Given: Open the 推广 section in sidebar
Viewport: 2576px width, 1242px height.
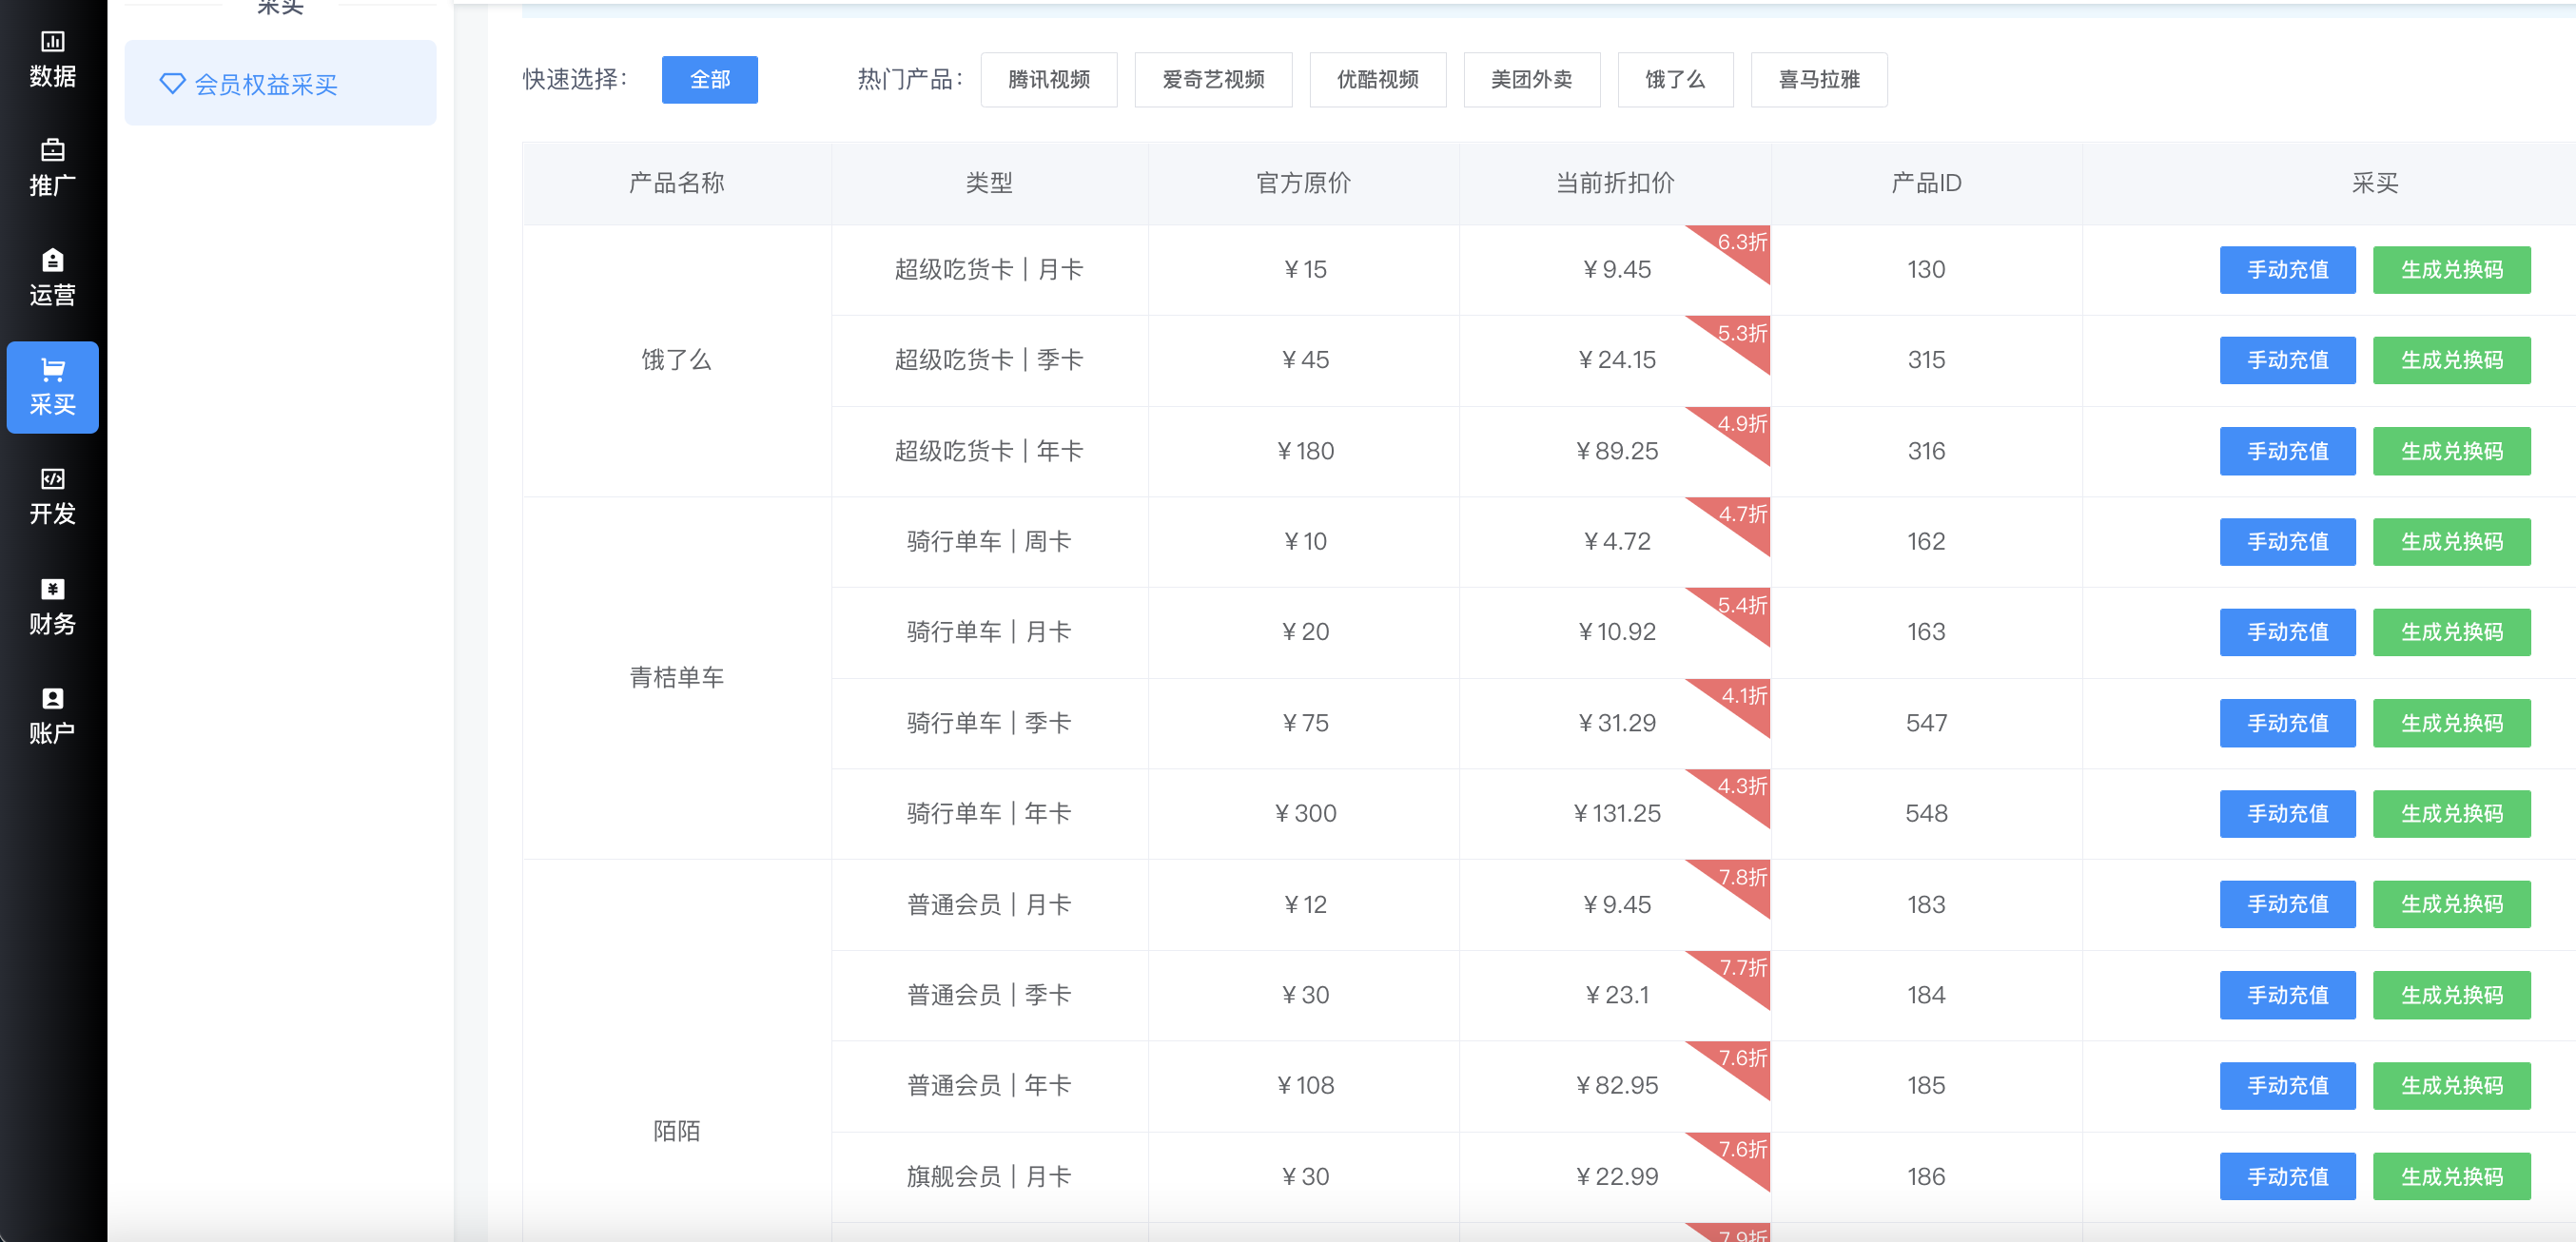Looking at the screenshot, I should [52, 168].
